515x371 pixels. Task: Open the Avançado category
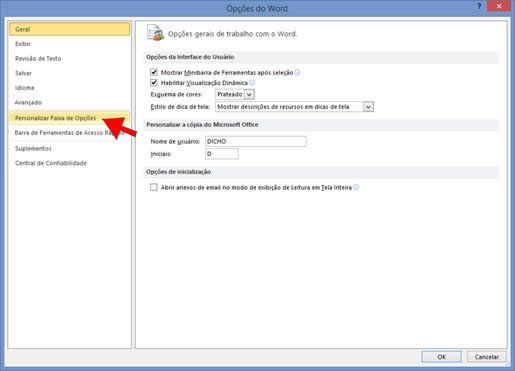coord(70,103)
